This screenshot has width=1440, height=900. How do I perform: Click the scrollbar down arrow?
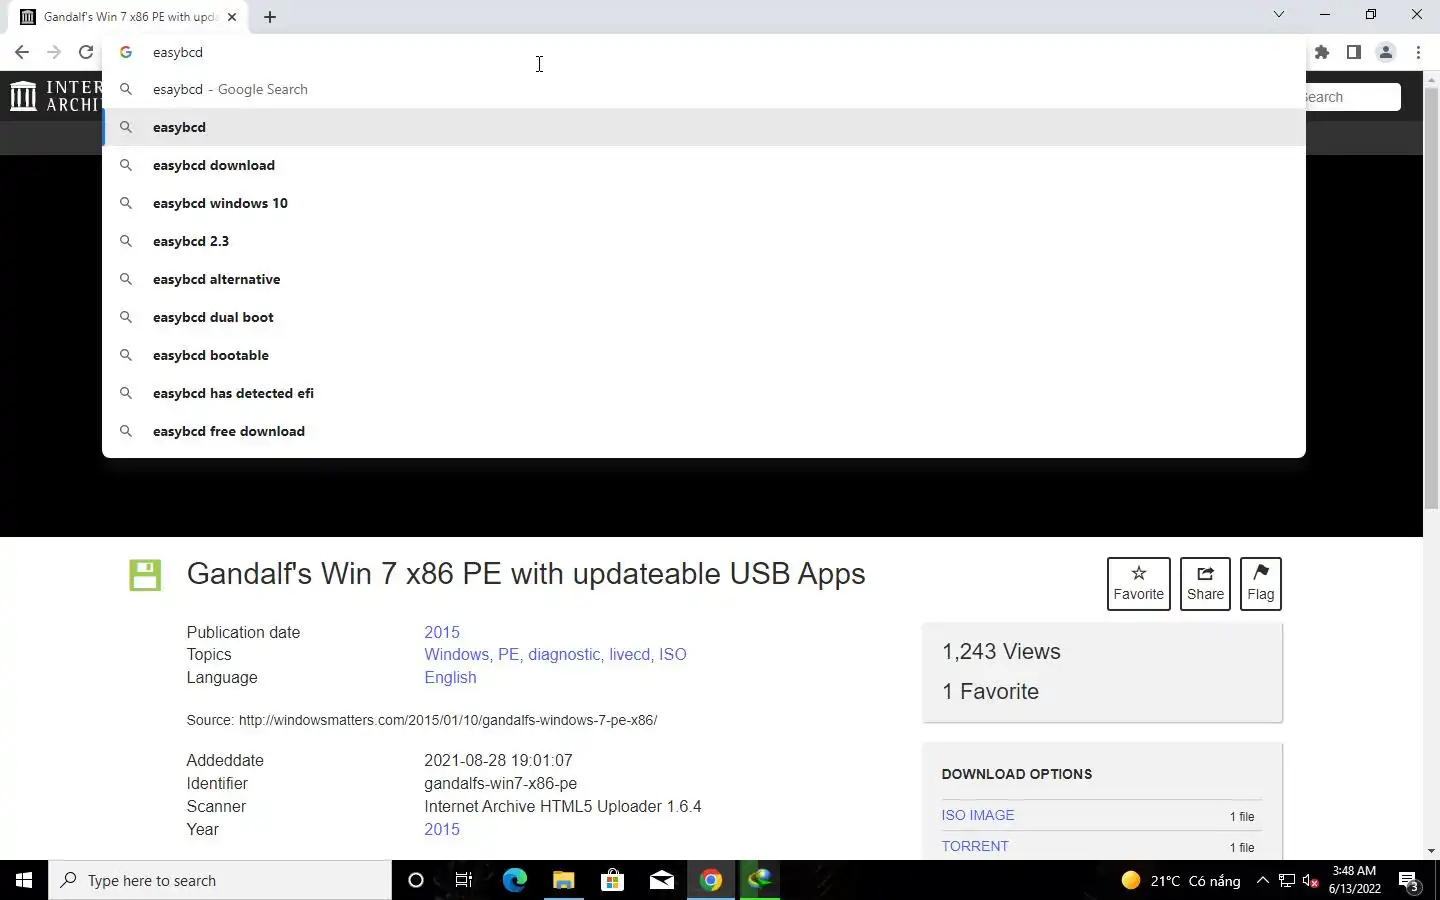click(1431, 851)
